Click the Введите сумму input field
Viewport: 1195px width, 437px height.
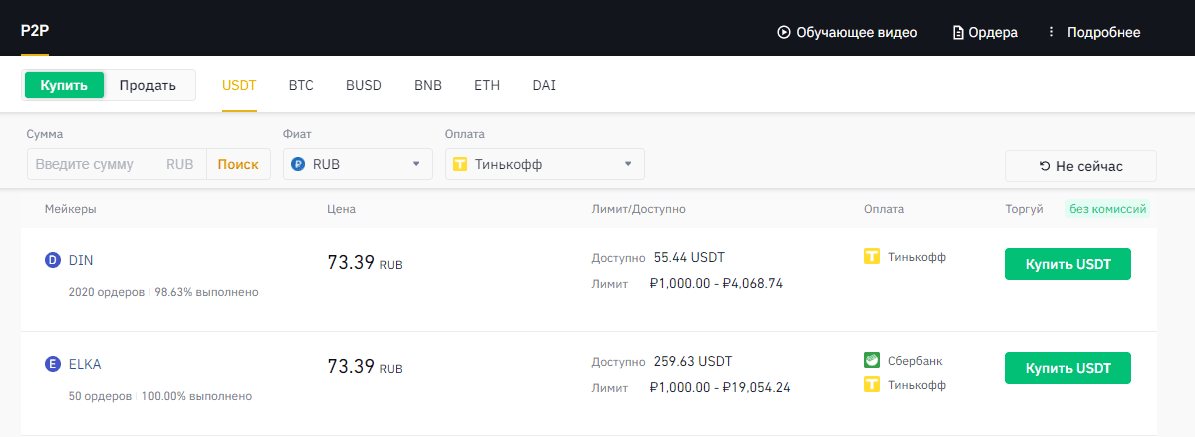(98, 164)
